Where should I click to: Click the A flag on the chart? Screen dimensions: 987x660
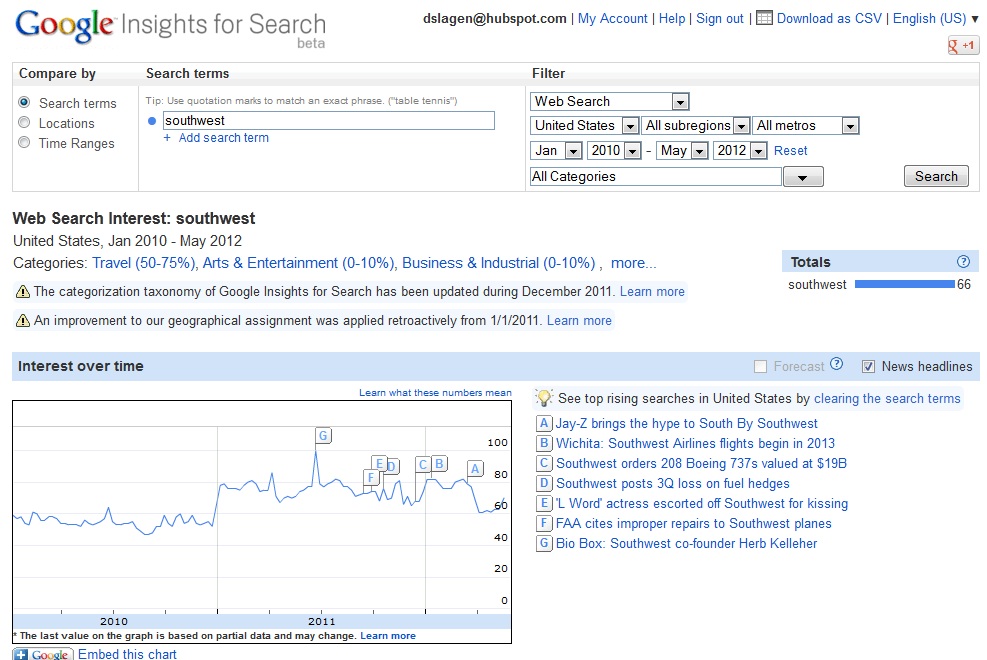tap(475, 469)
